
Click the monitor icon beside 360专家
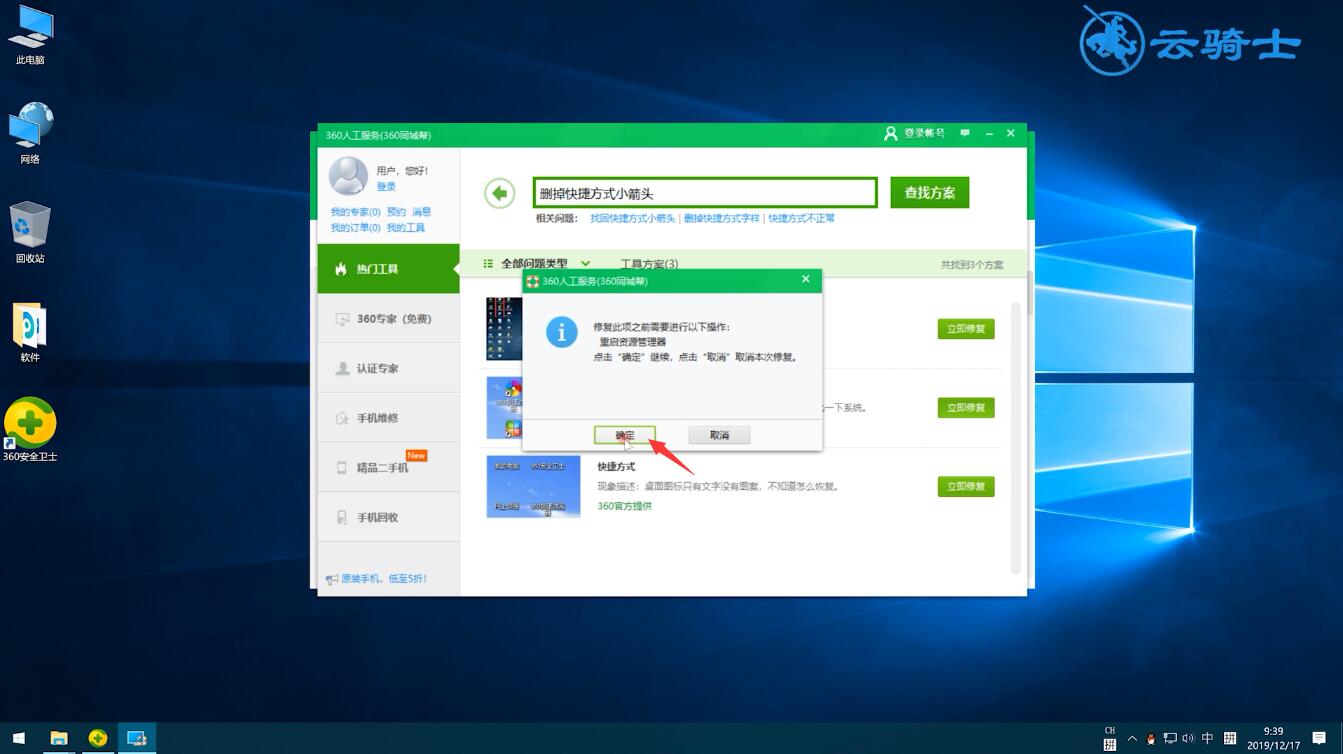(342, 319)
